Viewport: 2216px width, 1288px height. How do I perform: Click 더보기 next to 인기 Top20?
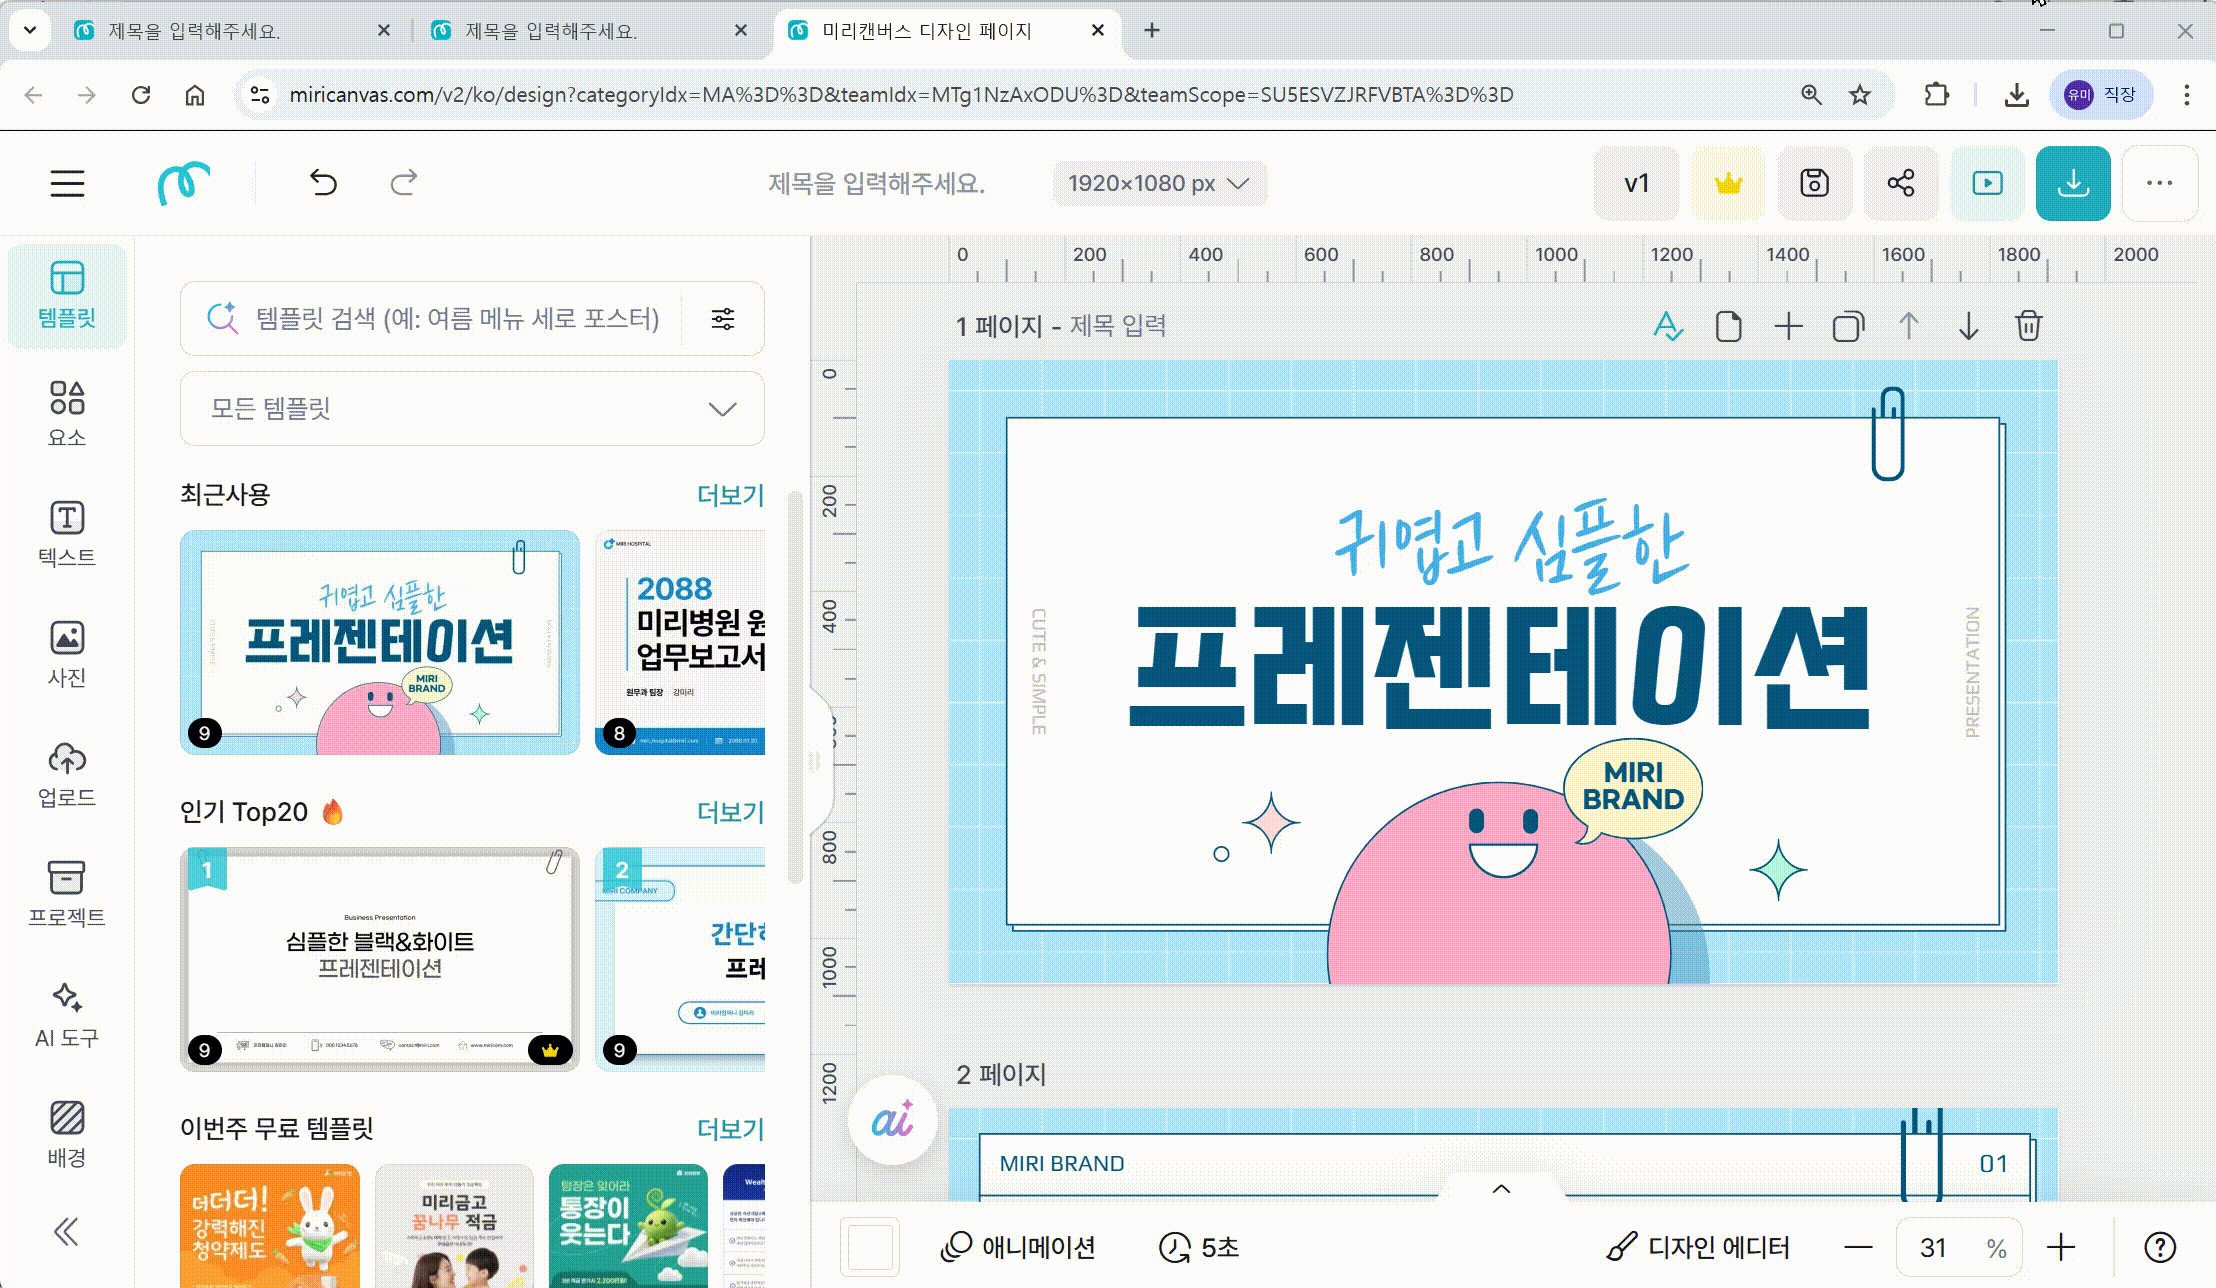tap(730, 812)
